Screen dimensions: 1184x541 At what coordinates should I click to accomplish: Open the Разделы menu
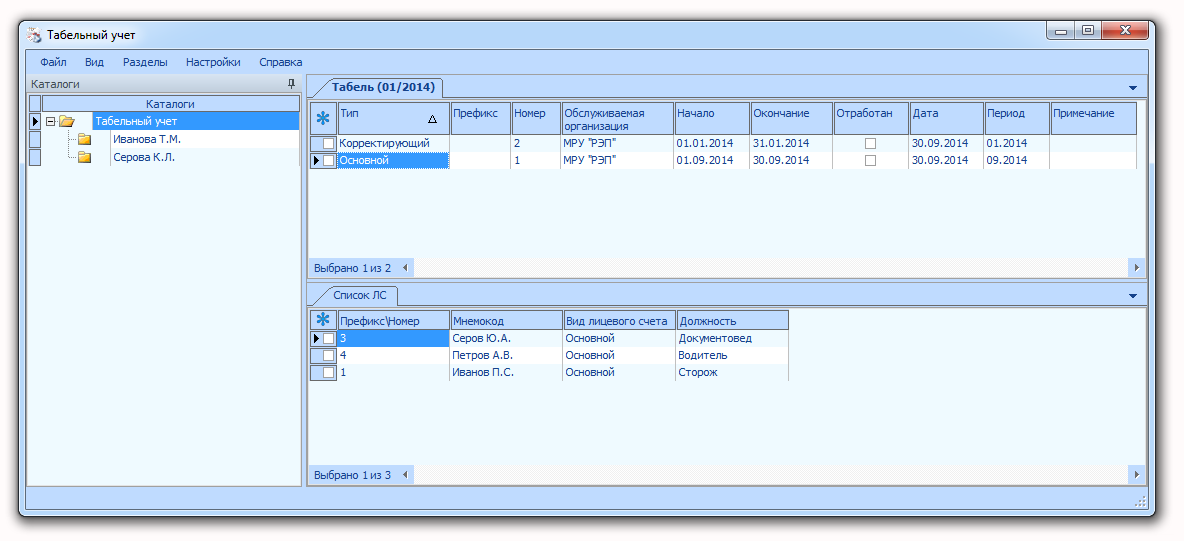[145, 63]
